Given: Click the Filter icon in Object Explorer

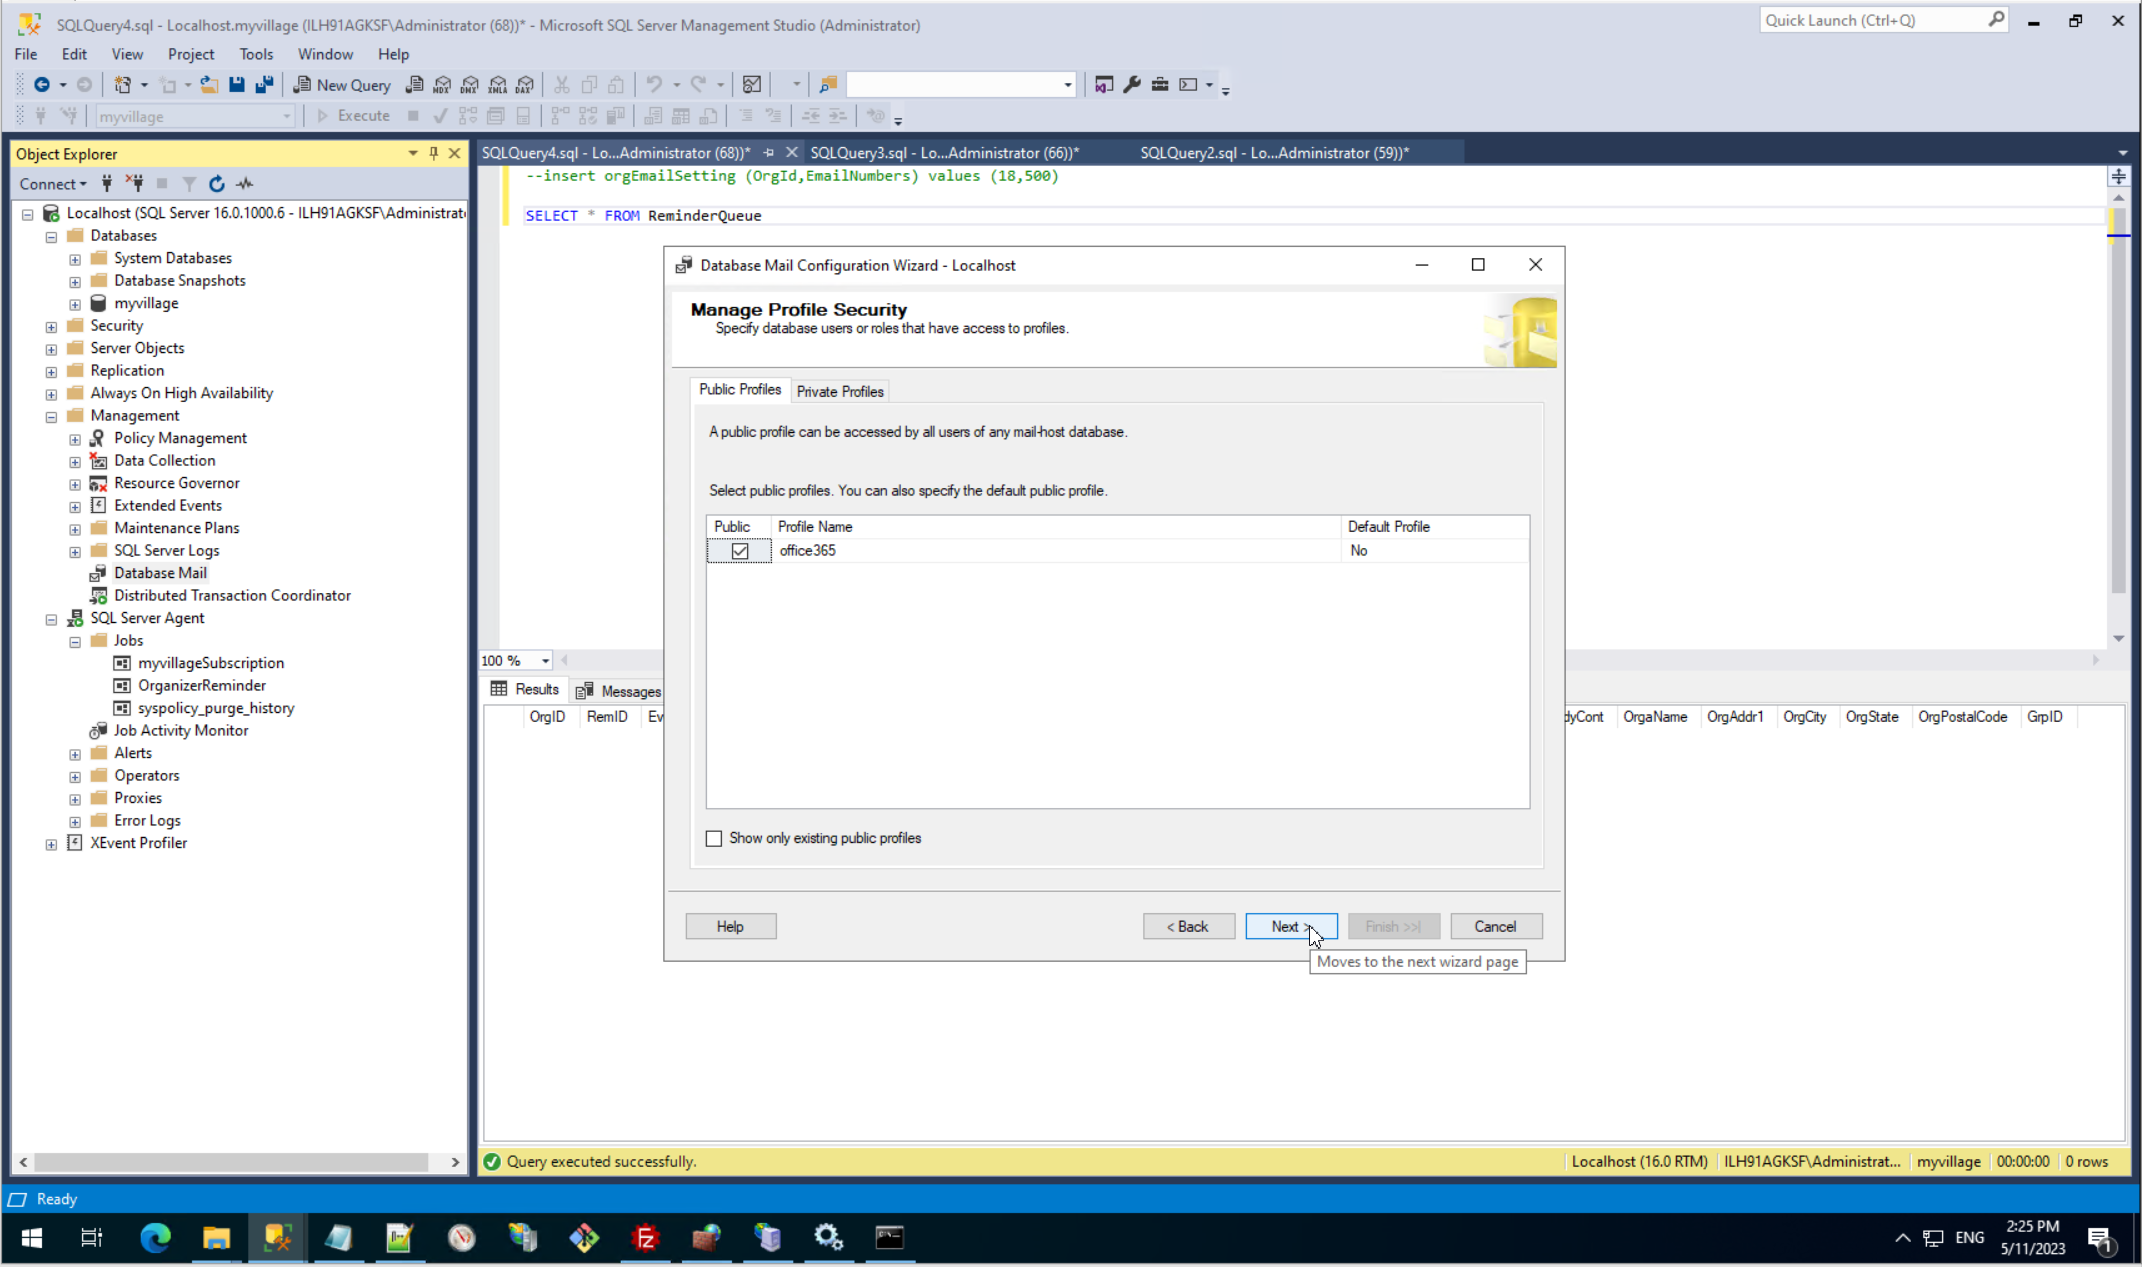Looking at the screenshot, I should pos(189,184).
